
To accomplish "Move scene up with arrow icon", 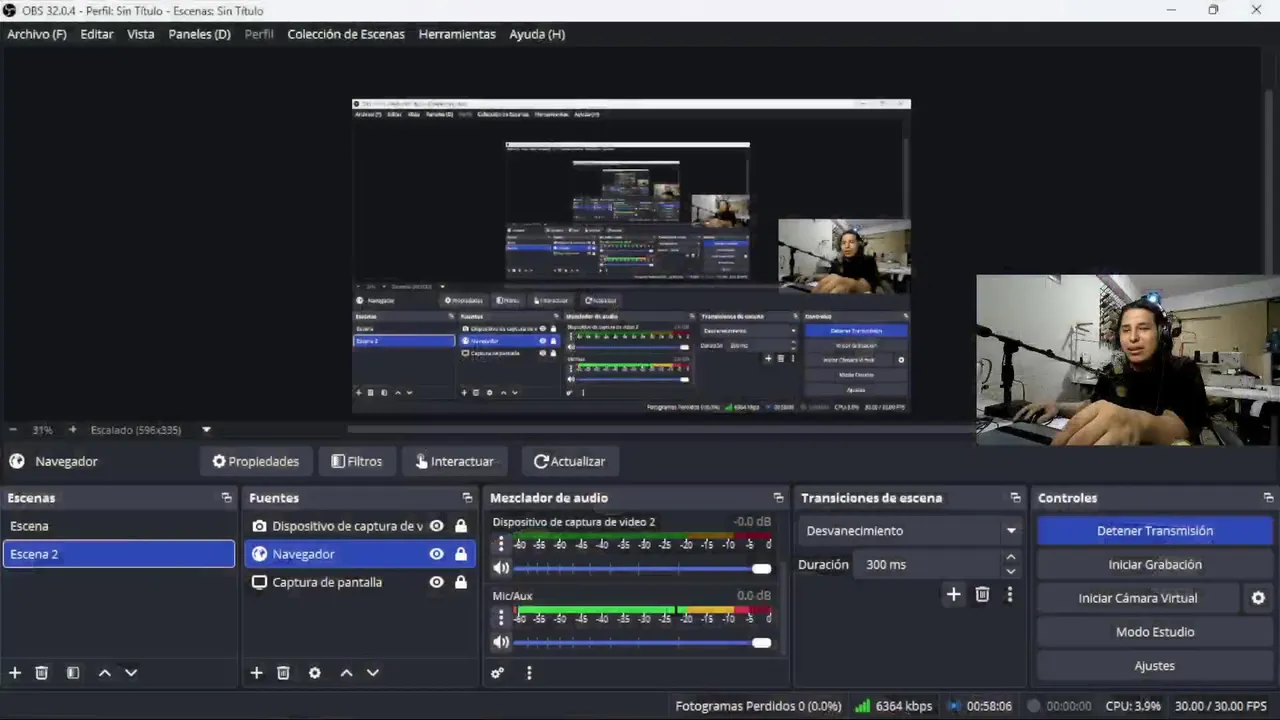I will pyautogui.click(x=104, y=673).
